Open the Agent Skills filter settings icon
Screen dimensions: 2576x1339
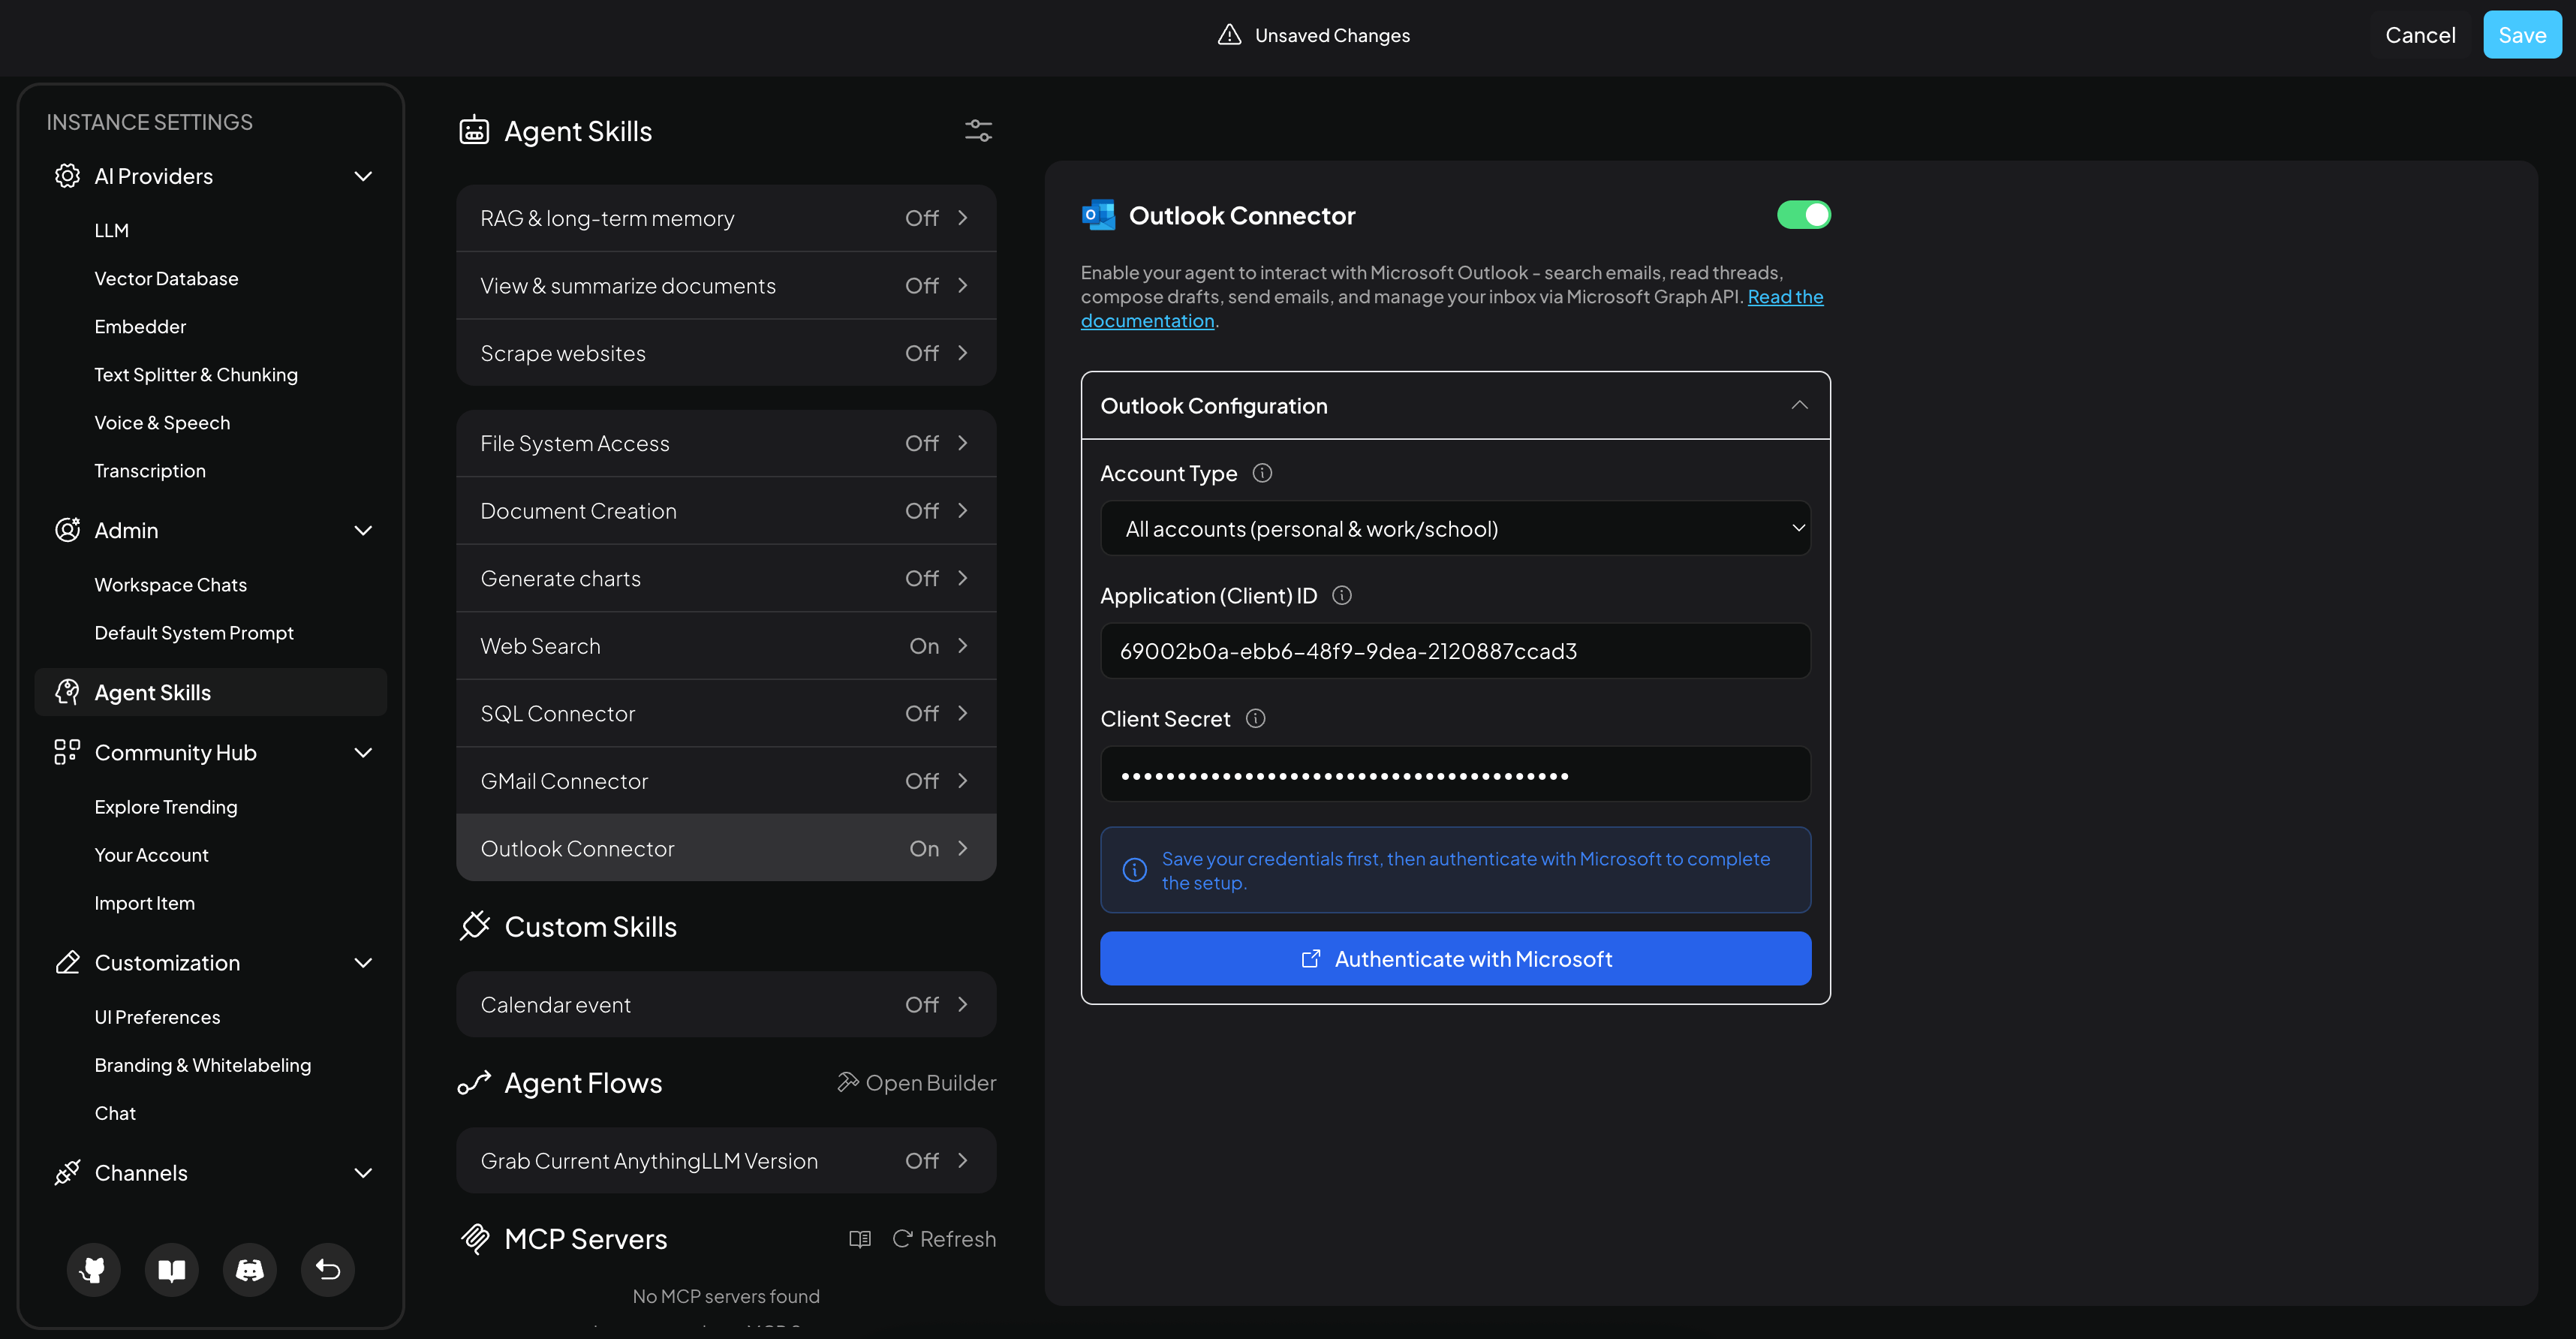click(x=977, y=130)
